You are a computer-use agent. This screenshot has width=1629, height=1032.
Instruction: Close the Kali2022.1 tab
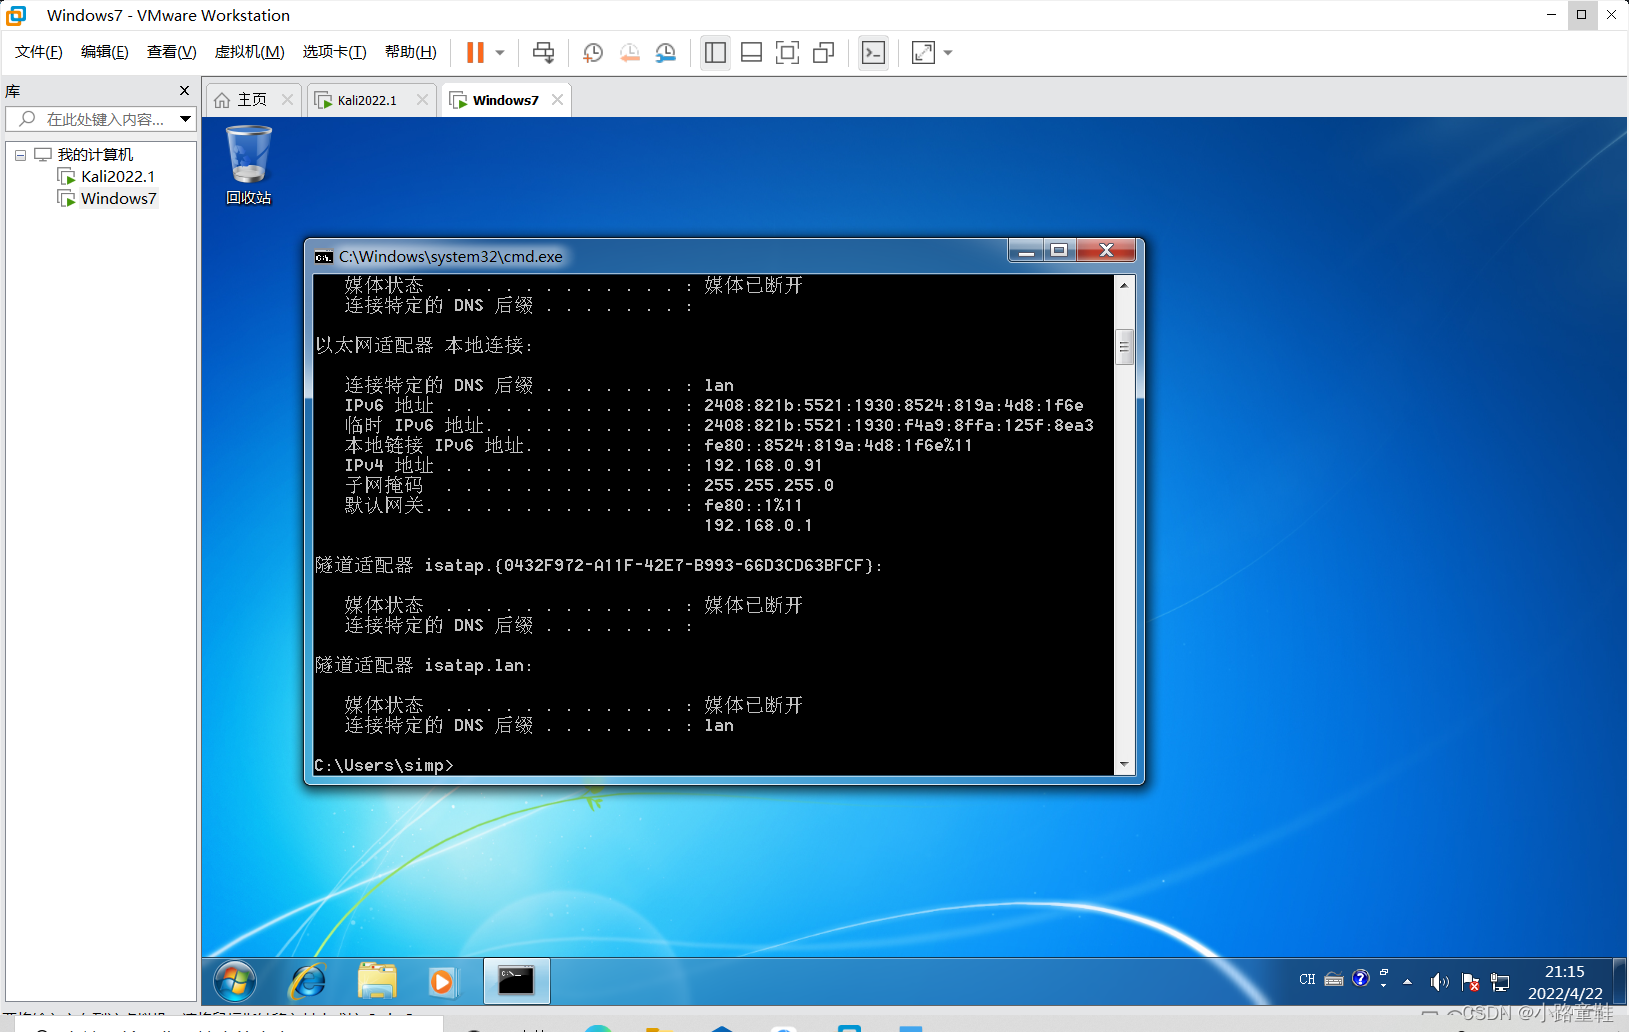coord(422,100)
